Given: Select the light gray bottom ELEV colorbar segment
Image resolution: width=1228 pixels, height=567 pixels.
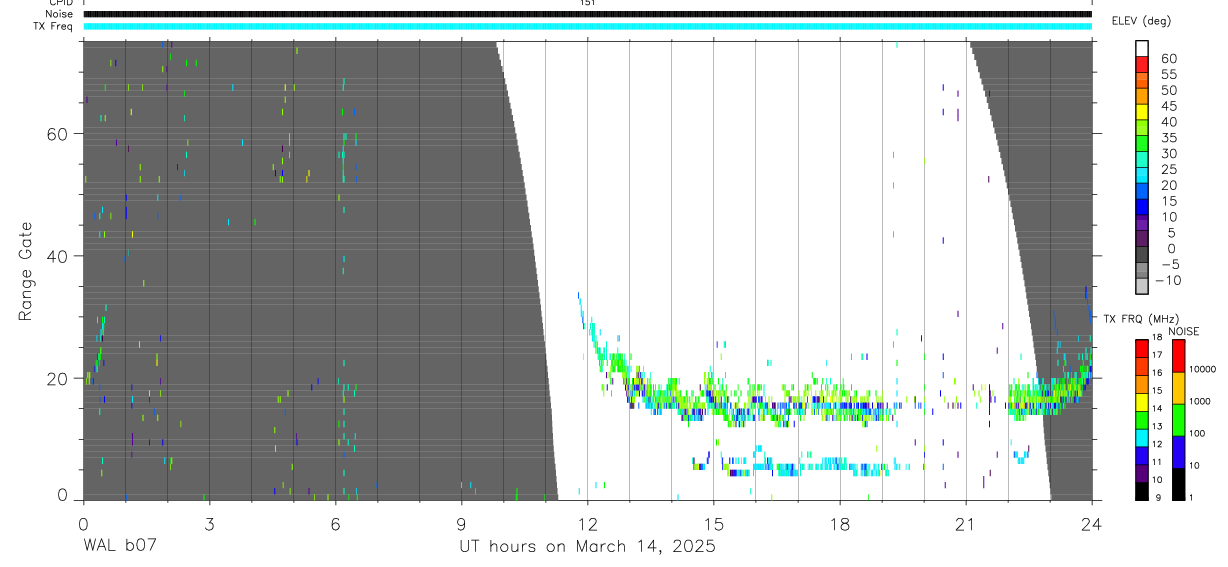Looking at the screenshot, I should [1142, 286].
